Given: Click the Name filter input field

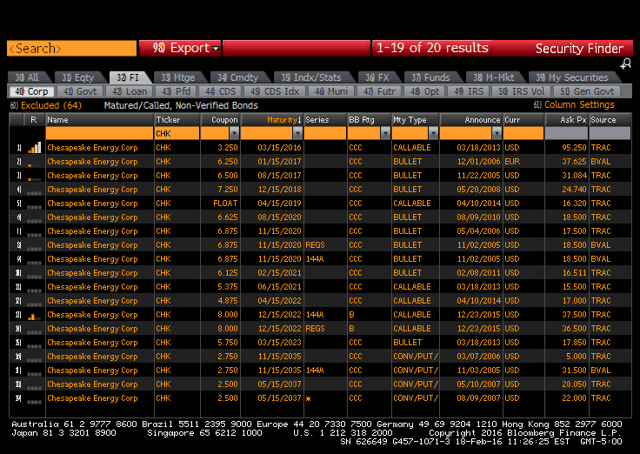Looking at the screenshot, I should pos(100,133).
